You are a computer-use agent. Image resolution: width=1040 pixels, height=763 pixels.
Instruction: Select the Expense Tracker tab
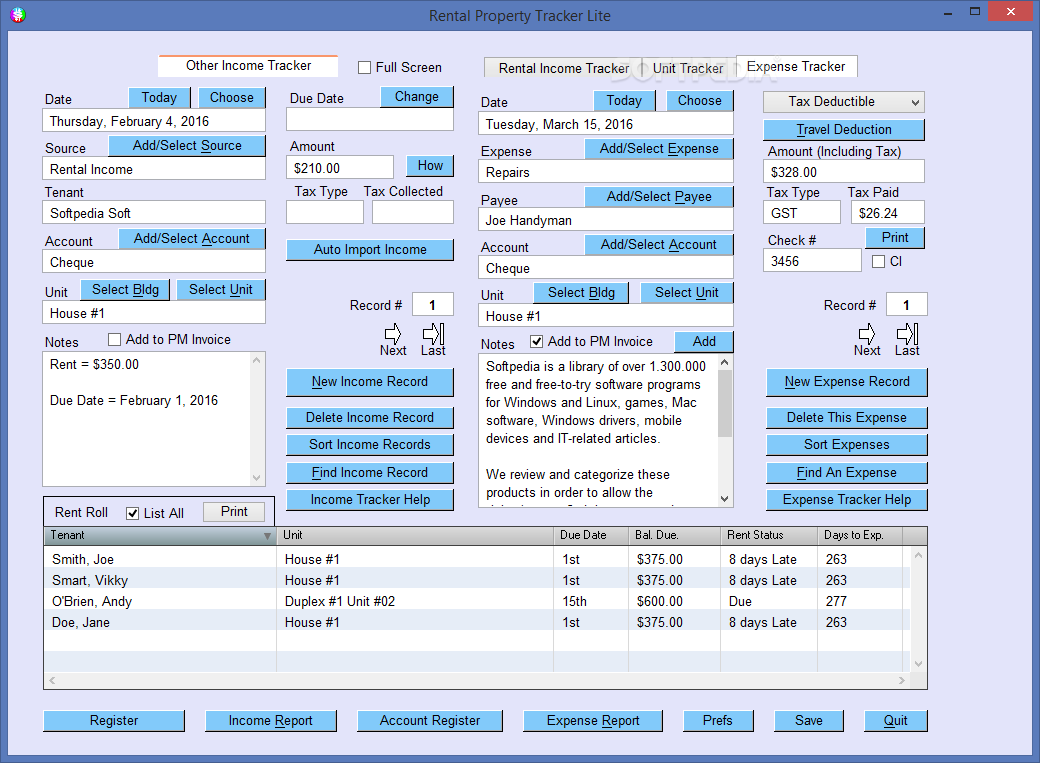point(796,66)
